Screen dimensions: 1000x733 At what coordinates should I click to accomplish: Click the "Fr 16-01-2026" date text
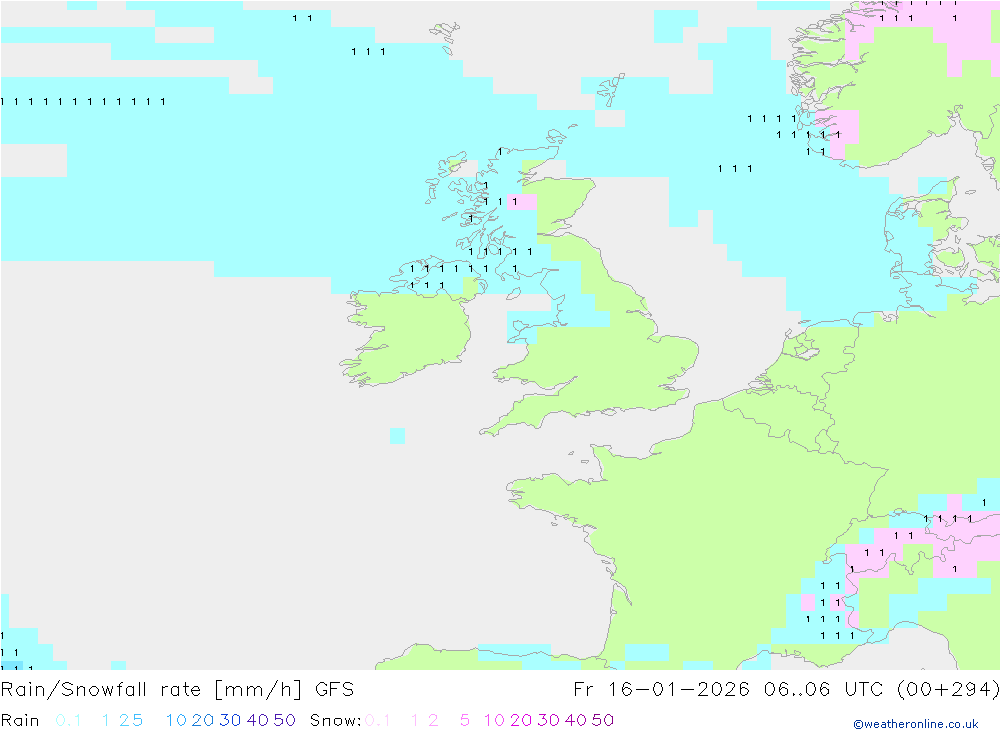662,690
